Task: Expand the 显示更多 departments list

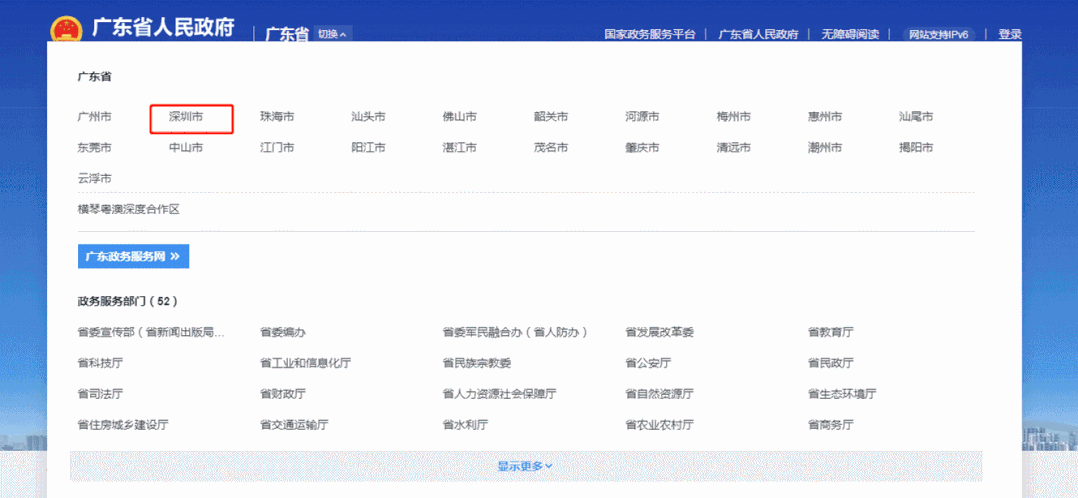Action: pos(525,466)
